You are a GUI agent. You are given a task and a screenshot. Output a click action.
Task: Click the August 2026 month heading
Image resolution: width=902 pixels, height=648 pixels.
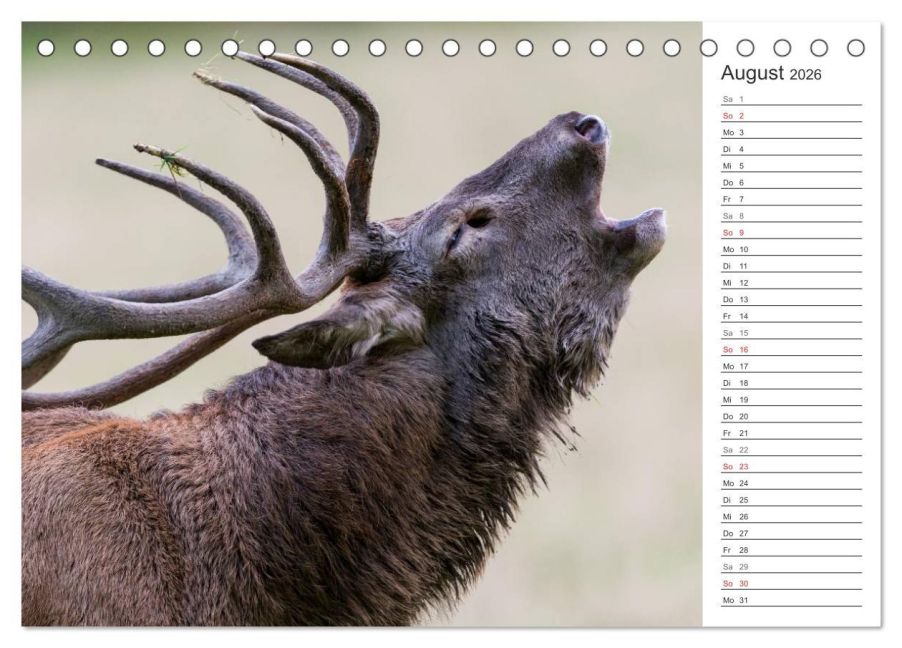(771, 74)
